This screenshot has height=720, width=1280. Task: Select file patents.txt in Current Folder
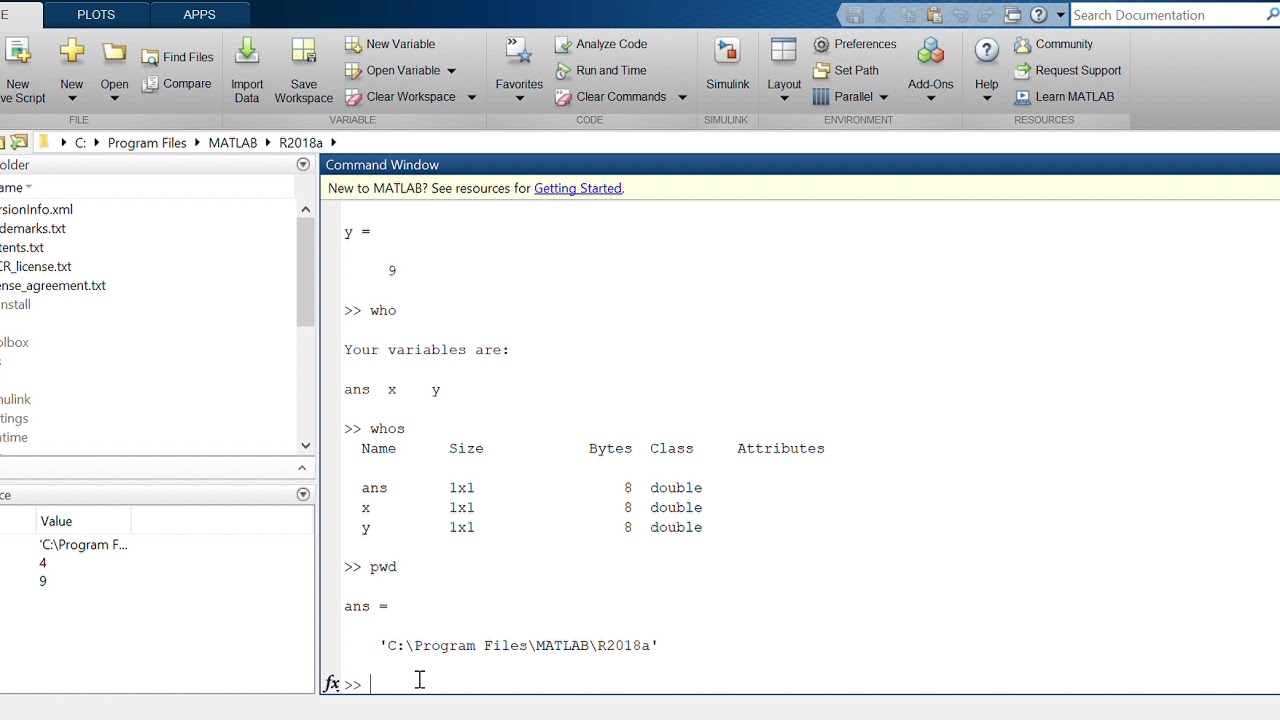(22, 247)
